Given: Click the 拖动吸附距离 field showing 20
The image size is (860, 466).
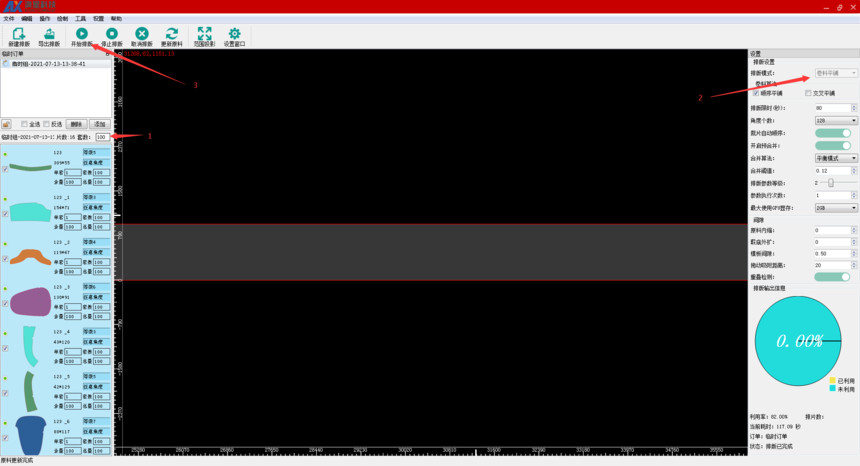Looking at the screenshot, I should [835, 265].
